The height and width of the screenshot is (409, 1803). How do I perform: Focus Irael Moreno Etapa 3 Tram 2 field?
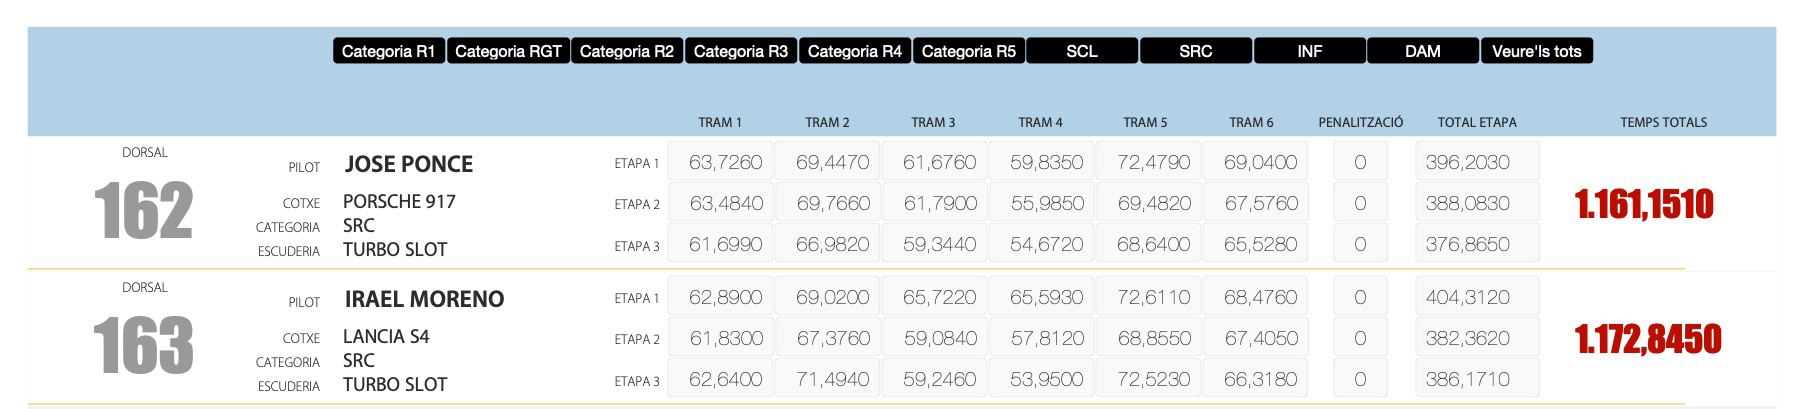[x=832, y=379]
